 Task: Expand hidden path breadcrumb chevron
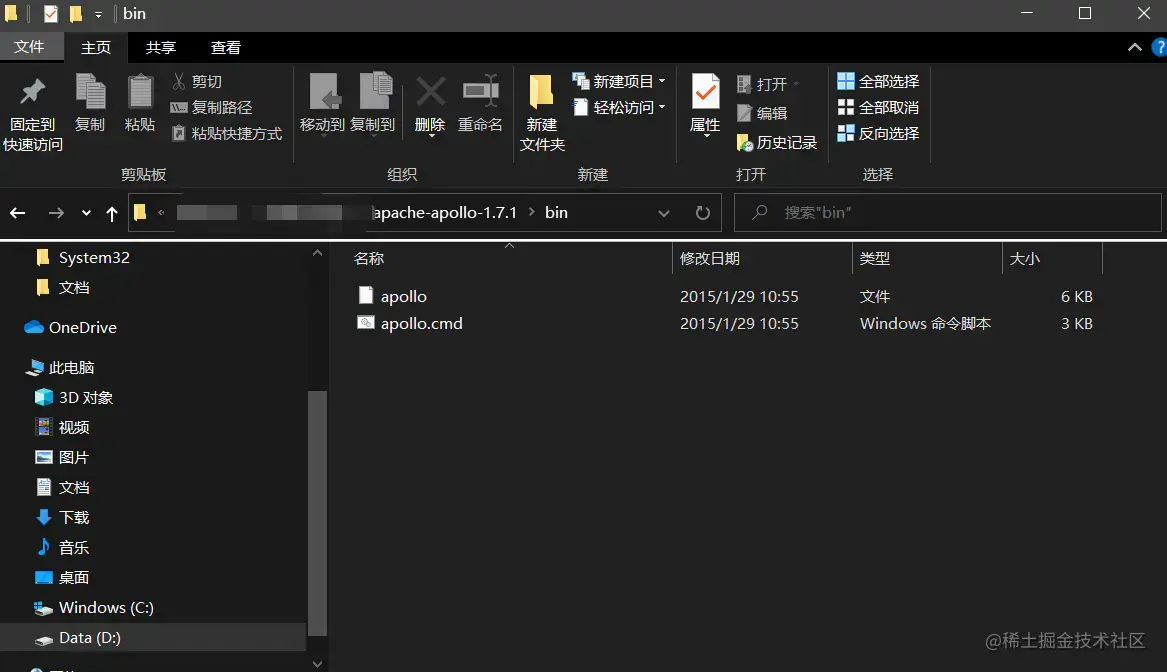click(x=161, y=213)
